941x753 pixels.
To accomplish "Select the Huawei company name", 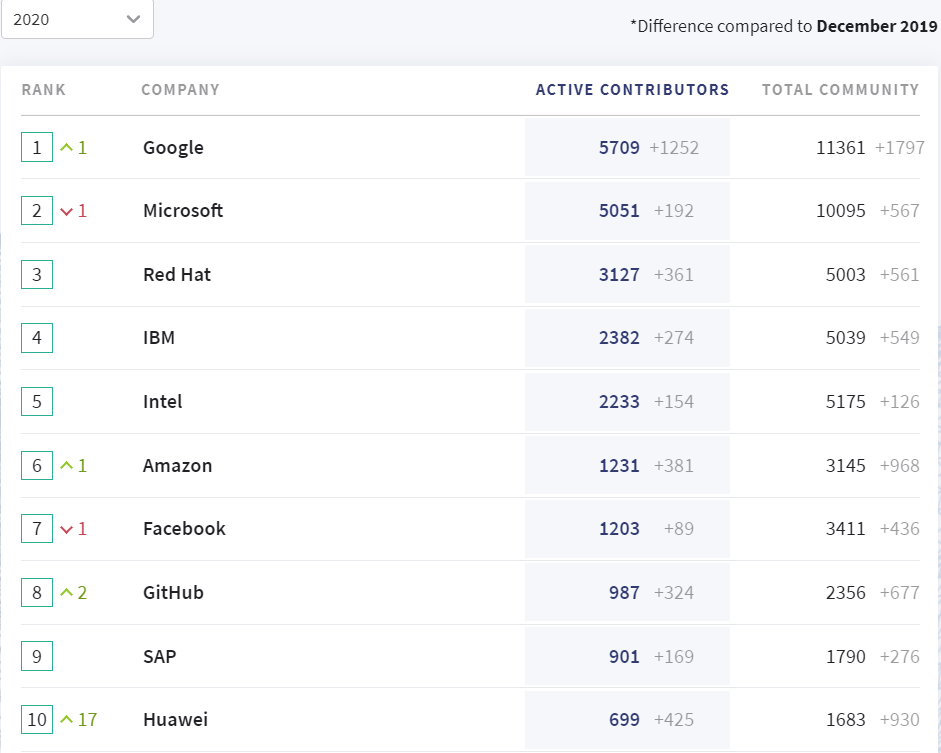I will point(175,720).
